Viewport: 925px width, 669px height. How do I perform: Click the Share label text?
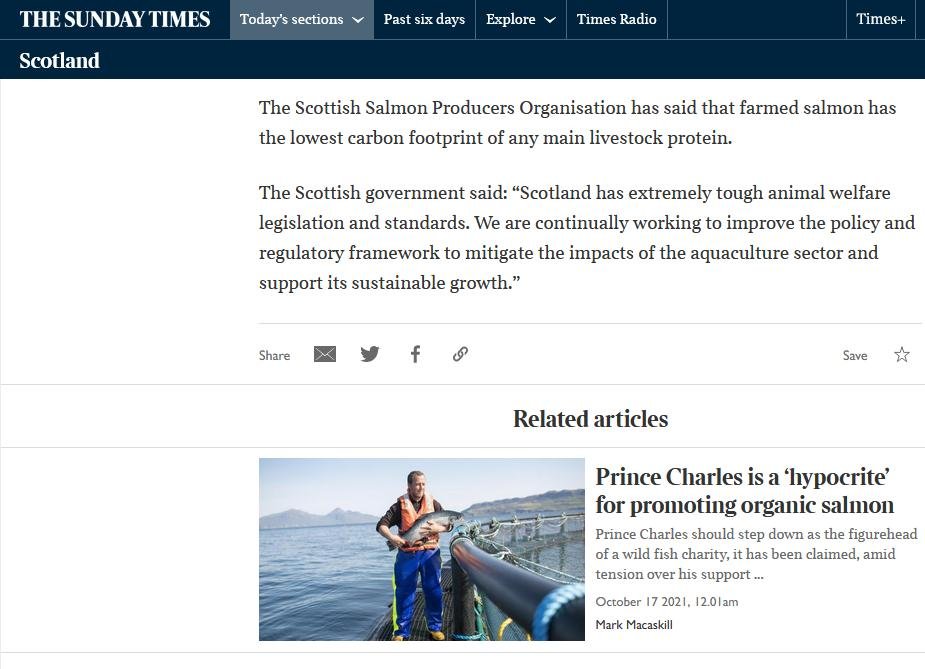pyautogui.click(x=274, y=355)
